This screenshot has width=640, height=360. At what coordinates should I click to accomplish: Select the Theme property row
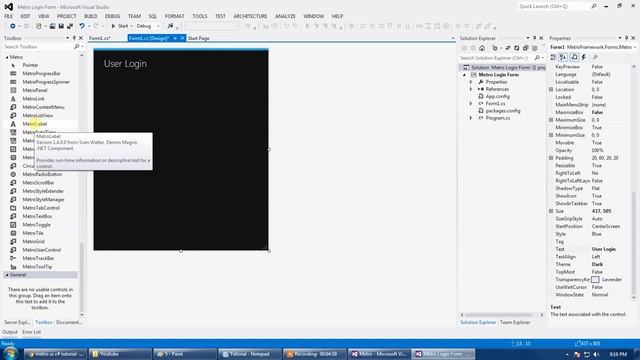(x=591, y=264)
